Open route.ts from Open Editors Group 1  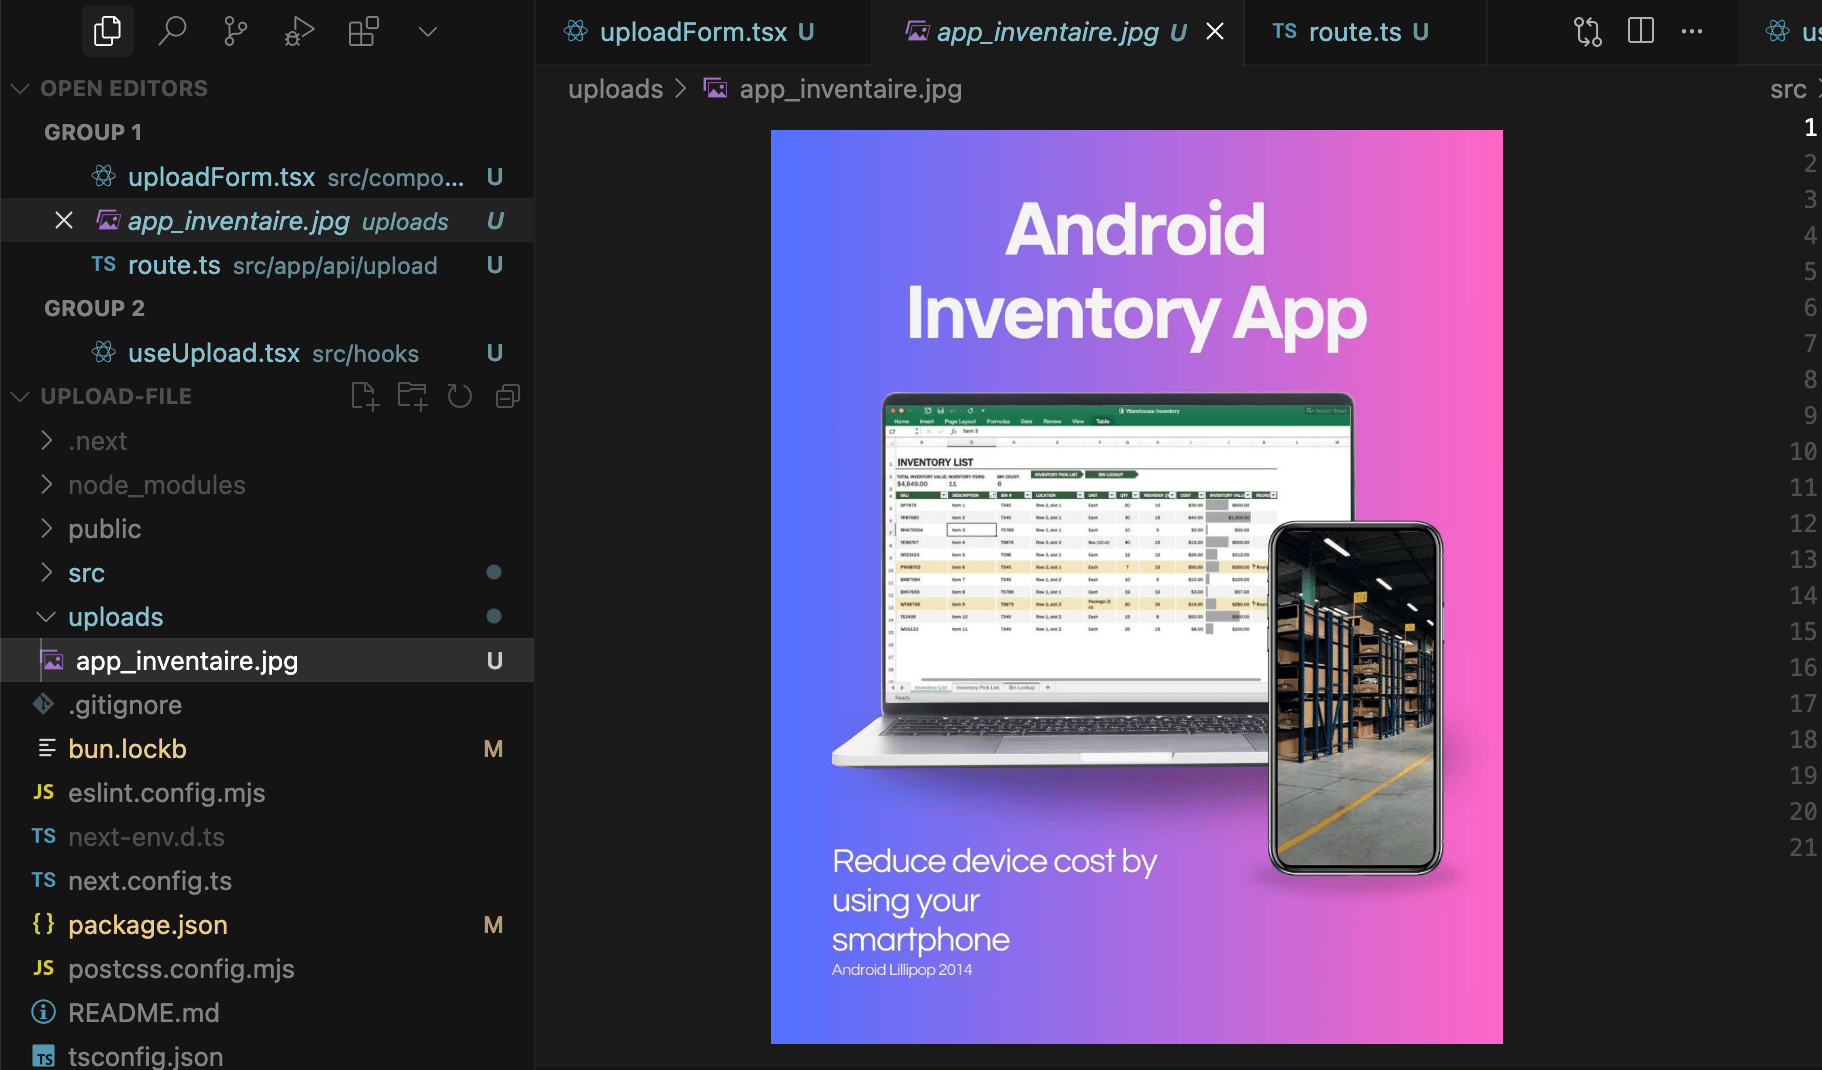pos(267,265)
